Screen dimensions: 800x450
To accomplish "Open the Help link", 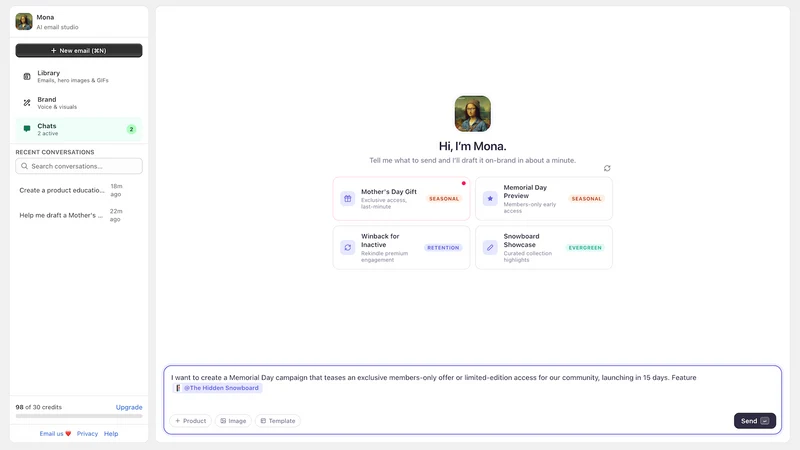I will pos(111,434).
